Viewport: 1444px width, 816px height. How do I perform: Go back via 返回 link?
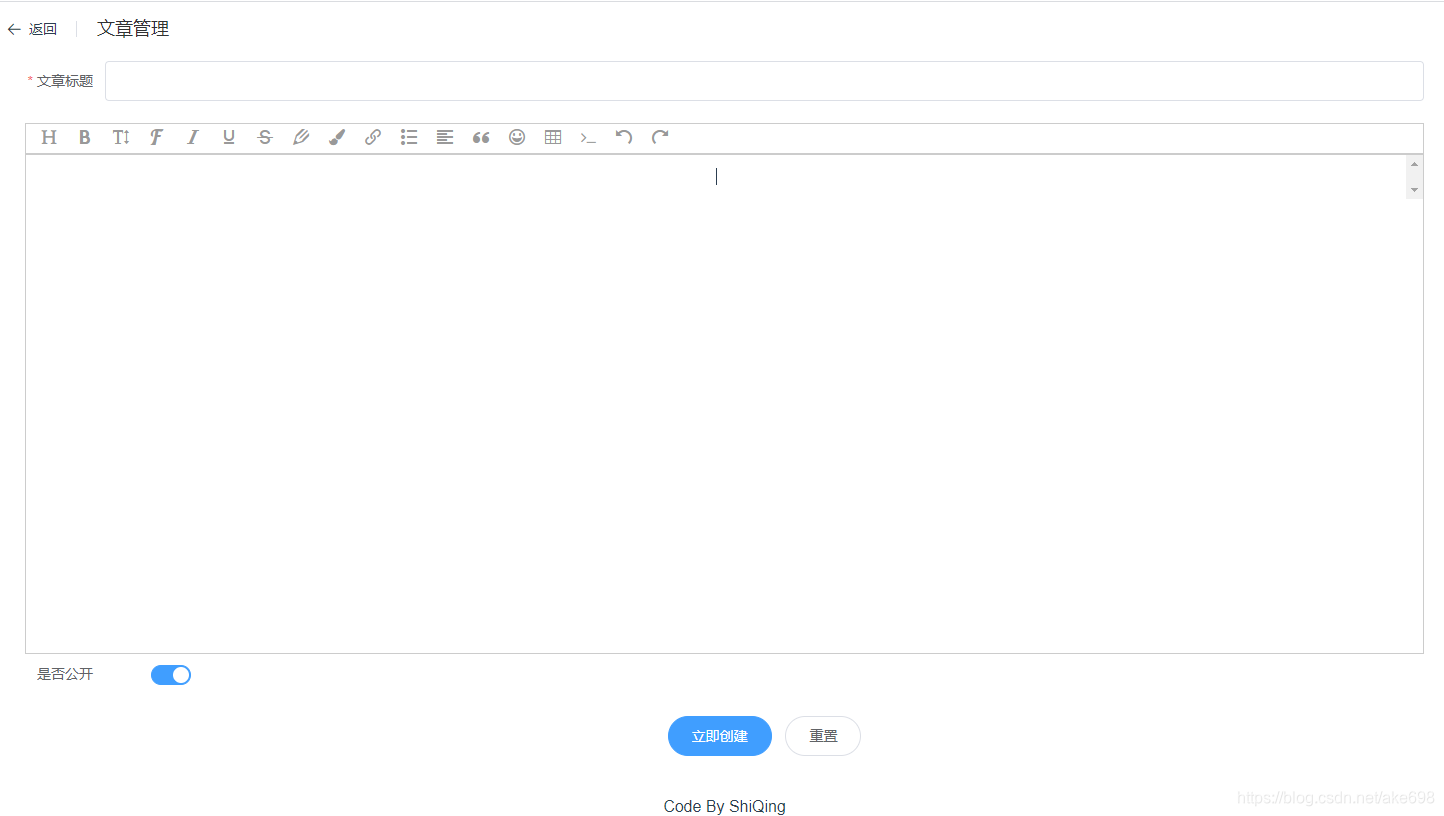click(x=43, y=30)
